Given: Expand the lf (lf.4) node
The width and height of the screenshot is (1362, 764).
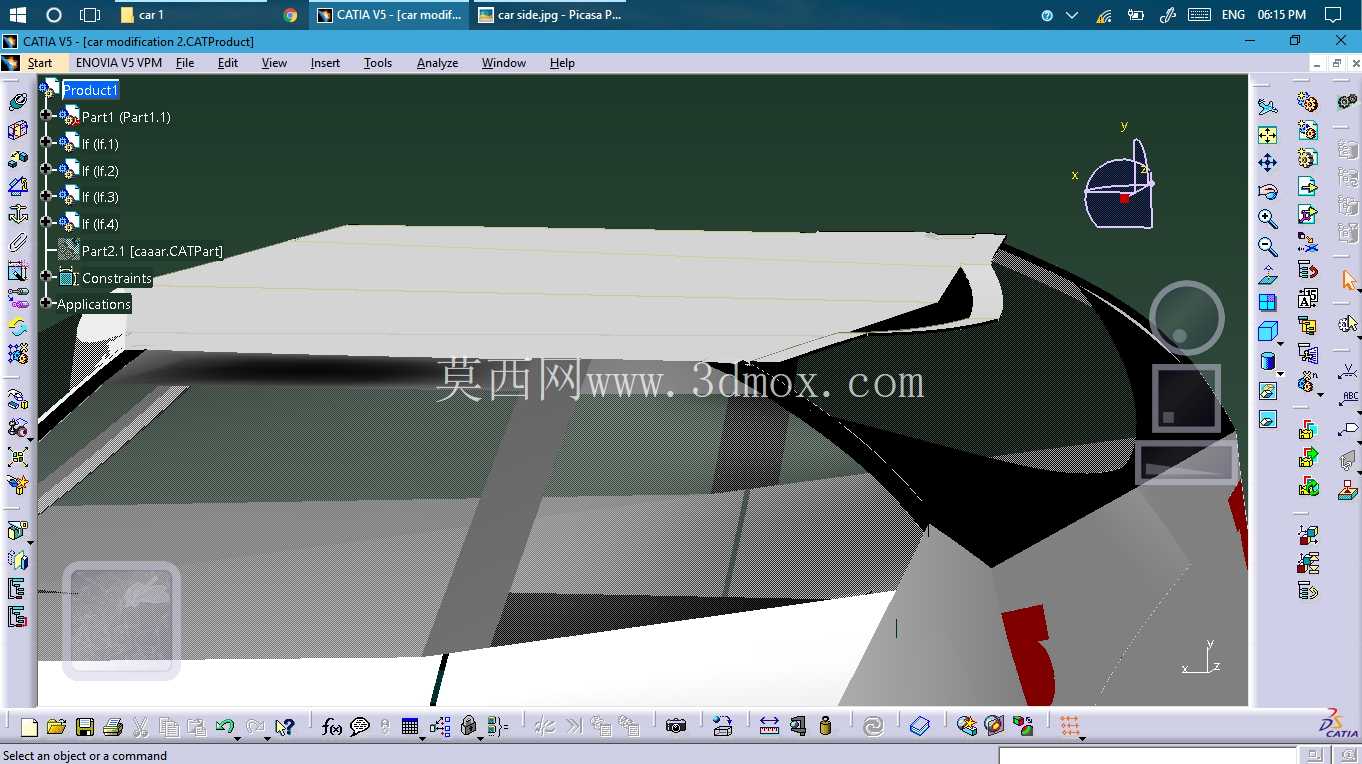Looking at the screenshot, I should point(45,223).
